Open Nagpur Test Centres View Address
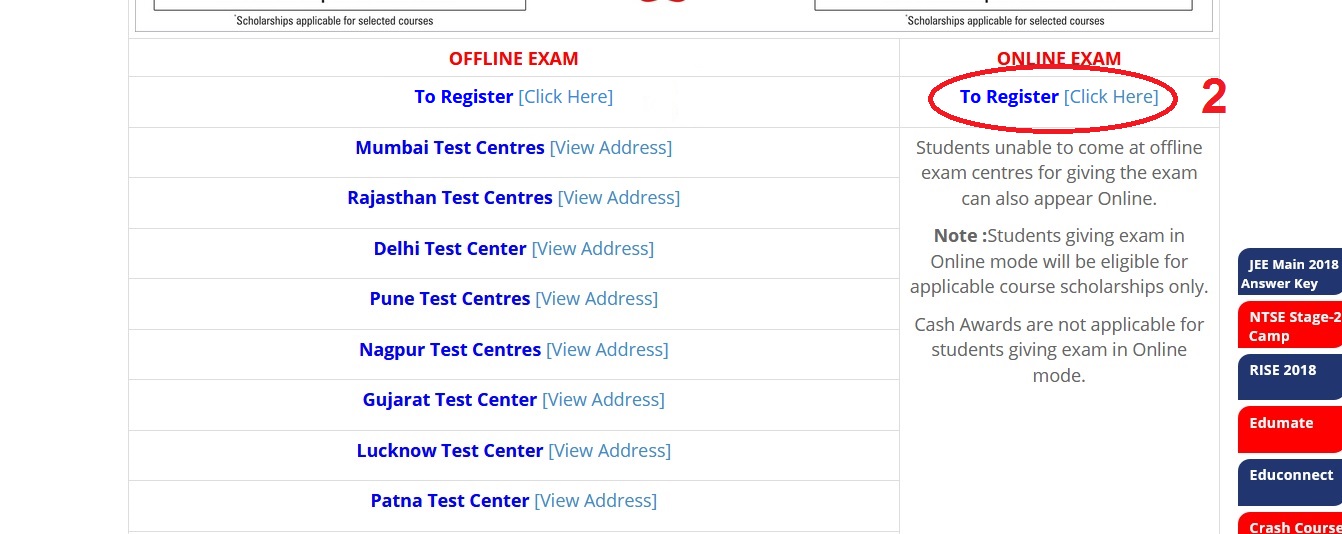 [607, 350]
